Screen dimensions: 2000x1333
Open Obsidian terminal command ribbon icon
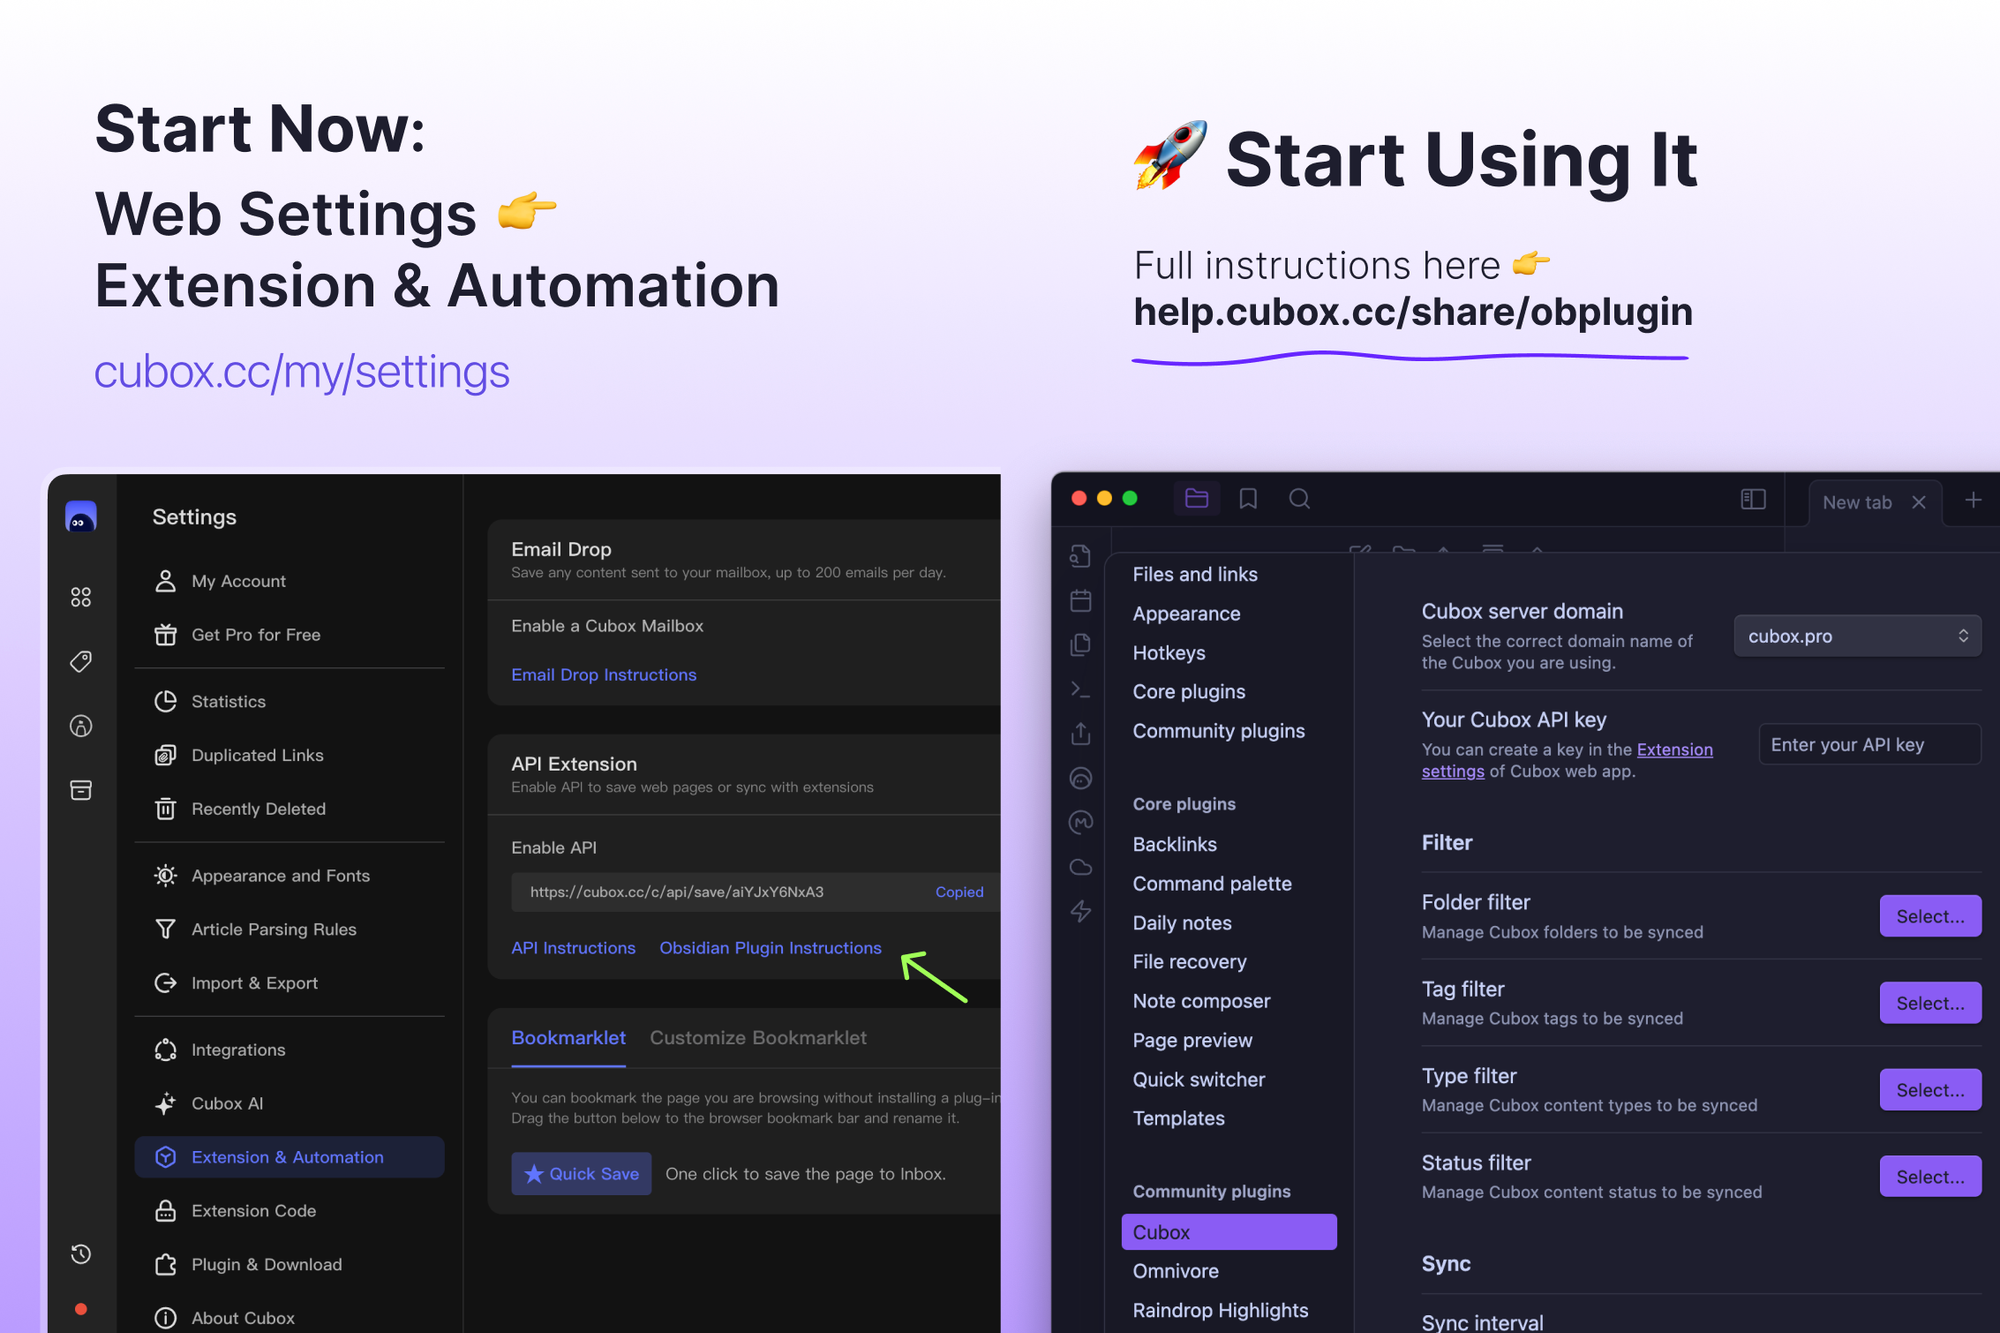coord(1081,689)
